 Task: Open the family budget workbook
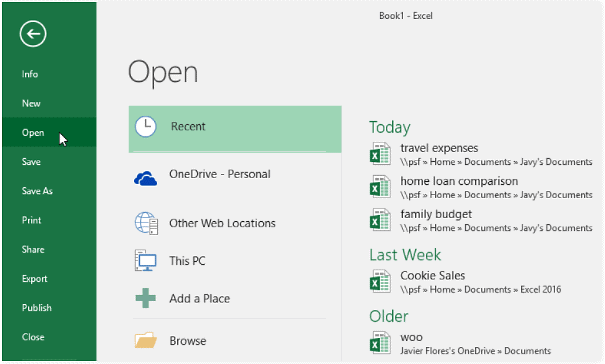click(436, 214)
